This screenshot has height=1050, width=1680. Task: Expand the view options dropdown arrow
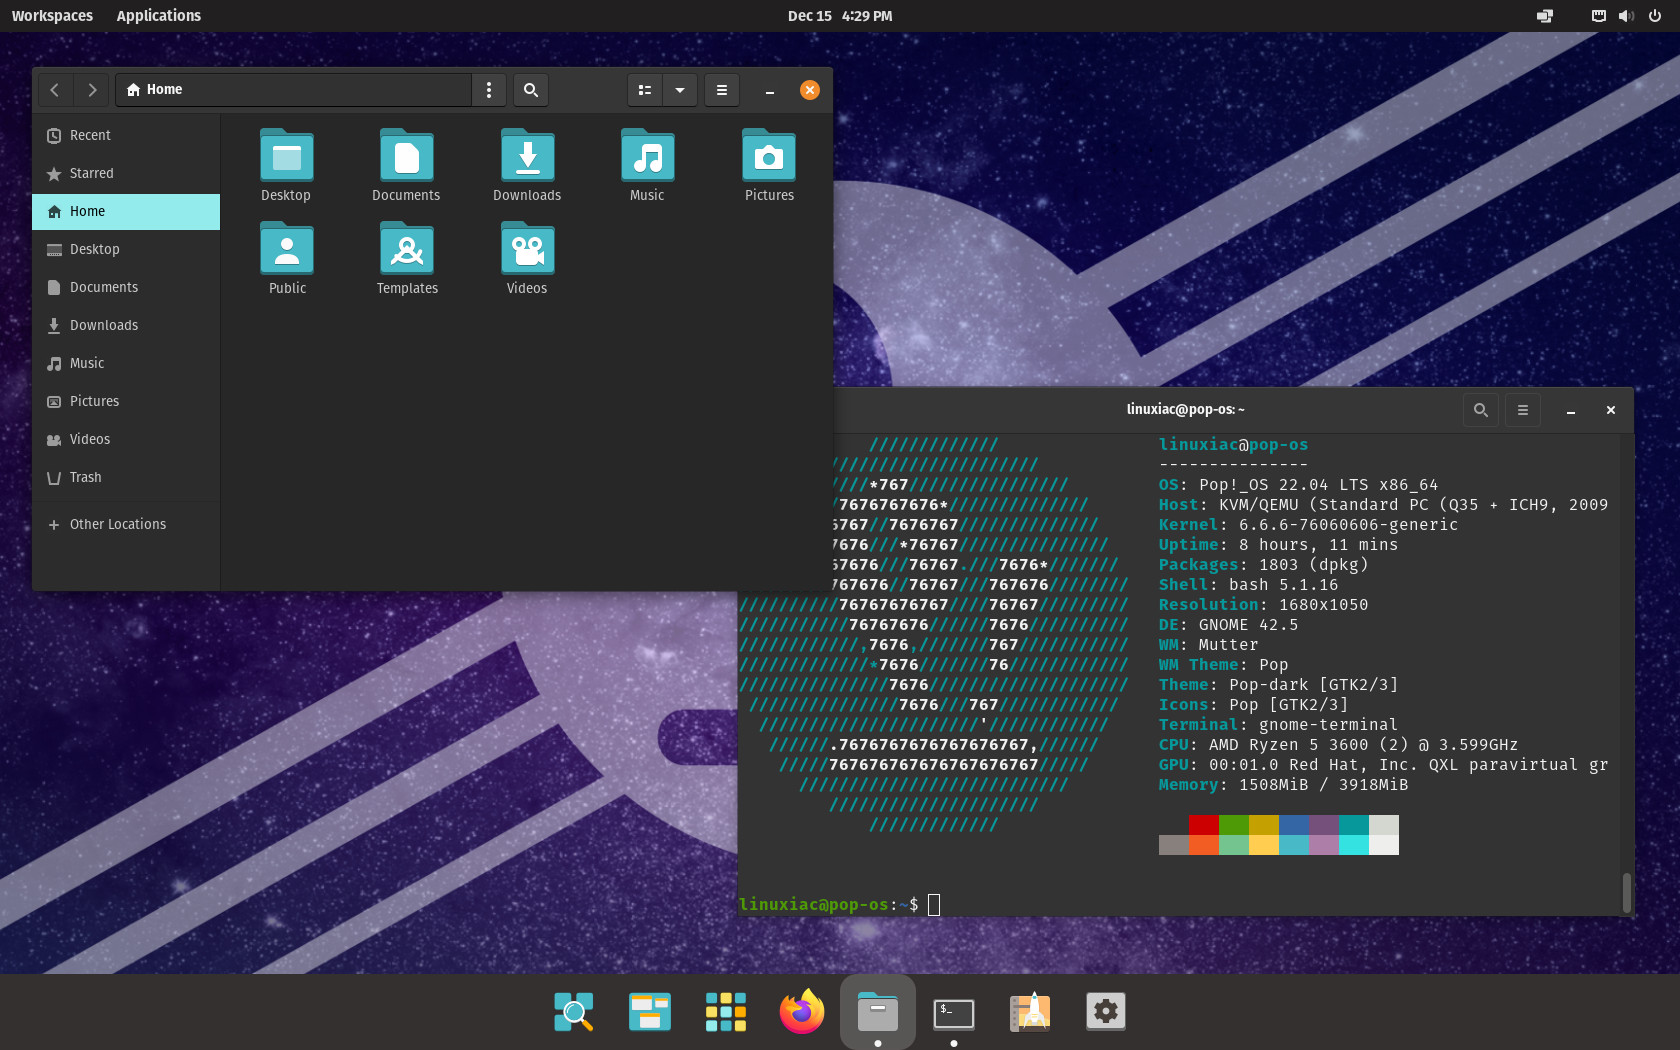(680, 90)
